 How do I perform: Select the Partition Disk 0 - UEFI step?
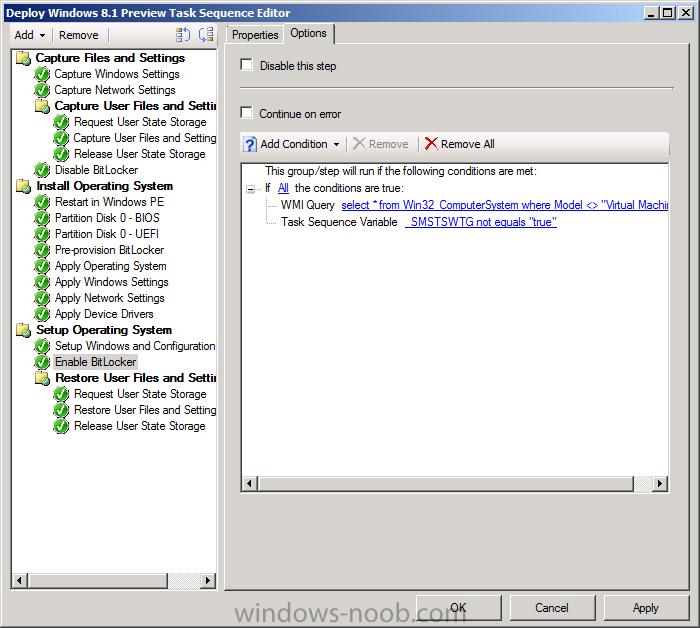pos(107,234)
